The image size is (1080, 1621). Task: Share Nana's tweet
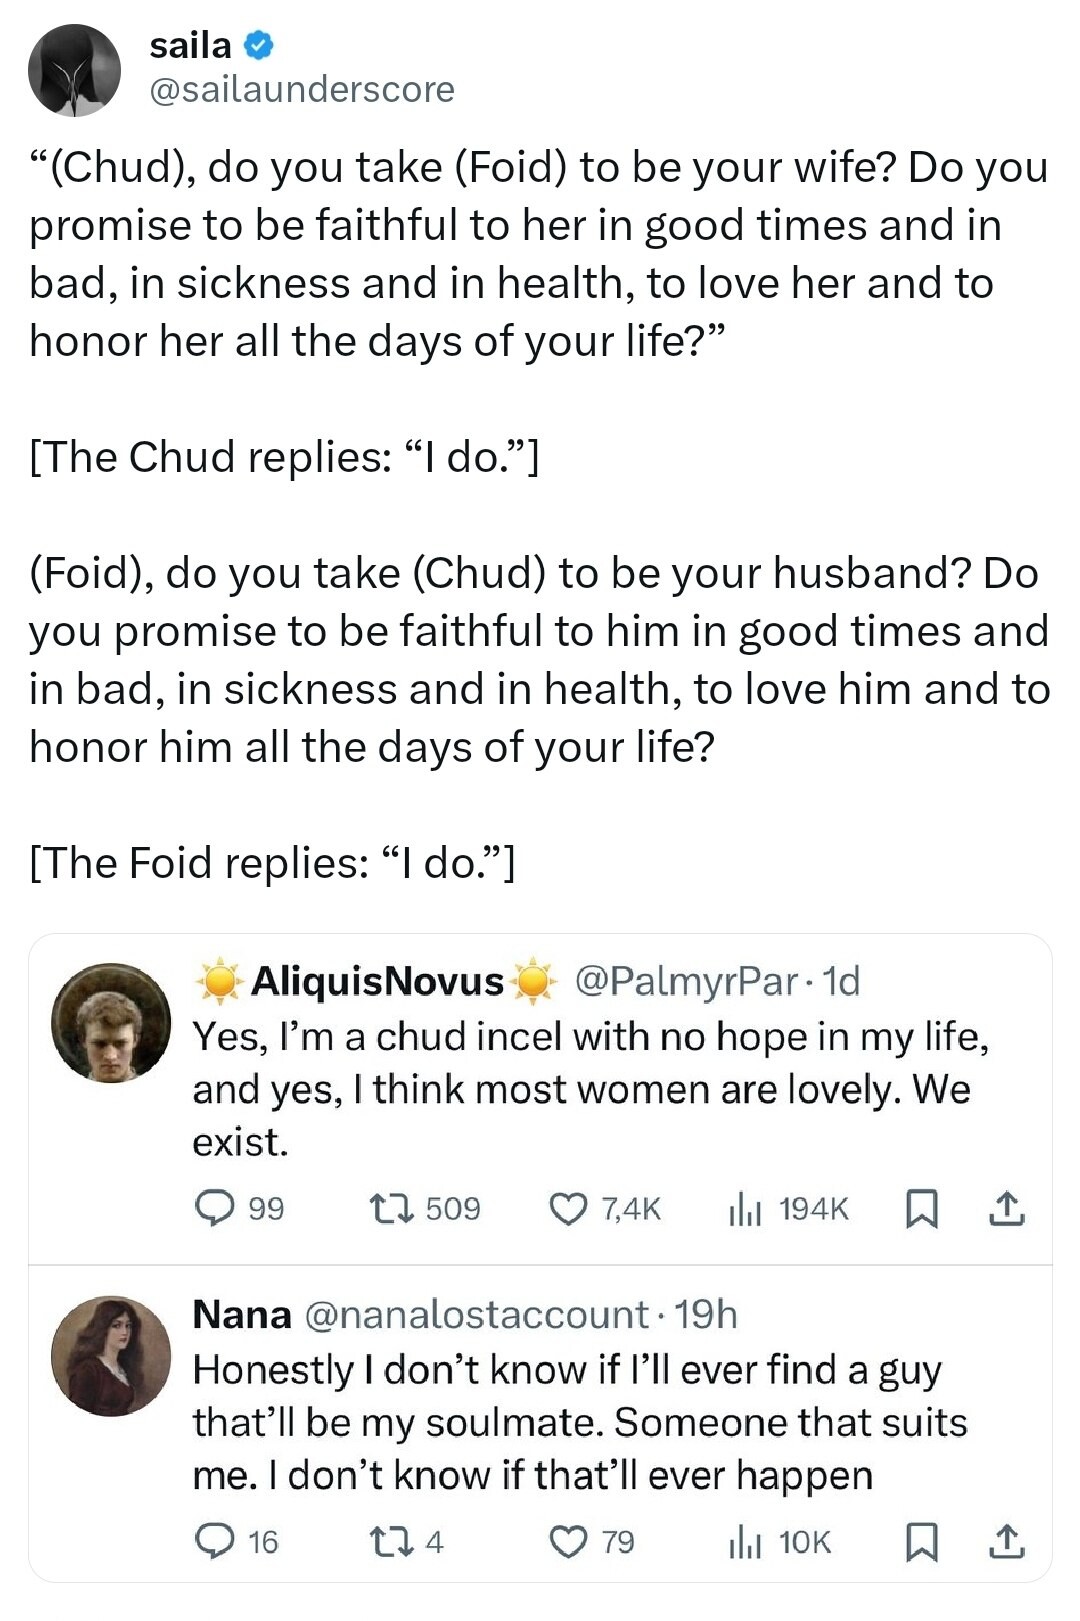[1006, 1541]
